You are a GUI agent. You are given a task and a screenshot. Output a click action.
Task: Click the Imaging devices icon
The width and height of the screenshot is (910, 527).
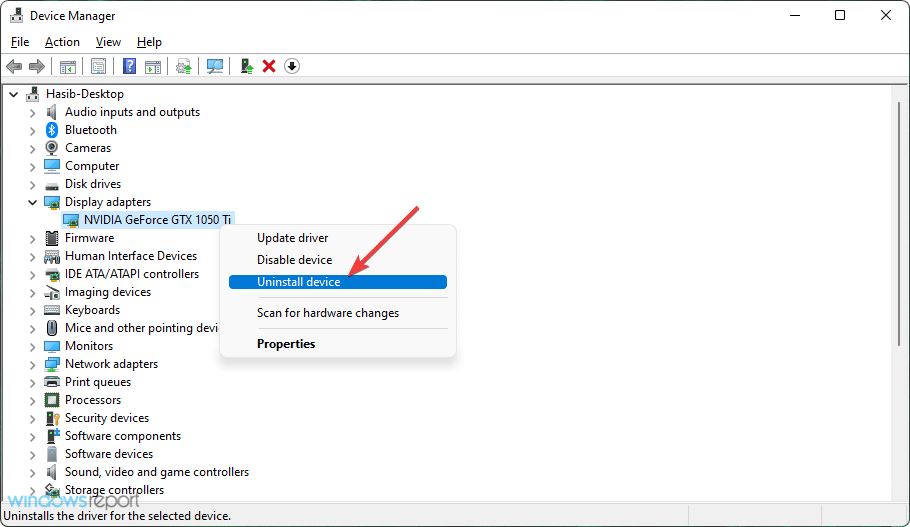click(52, 292)
